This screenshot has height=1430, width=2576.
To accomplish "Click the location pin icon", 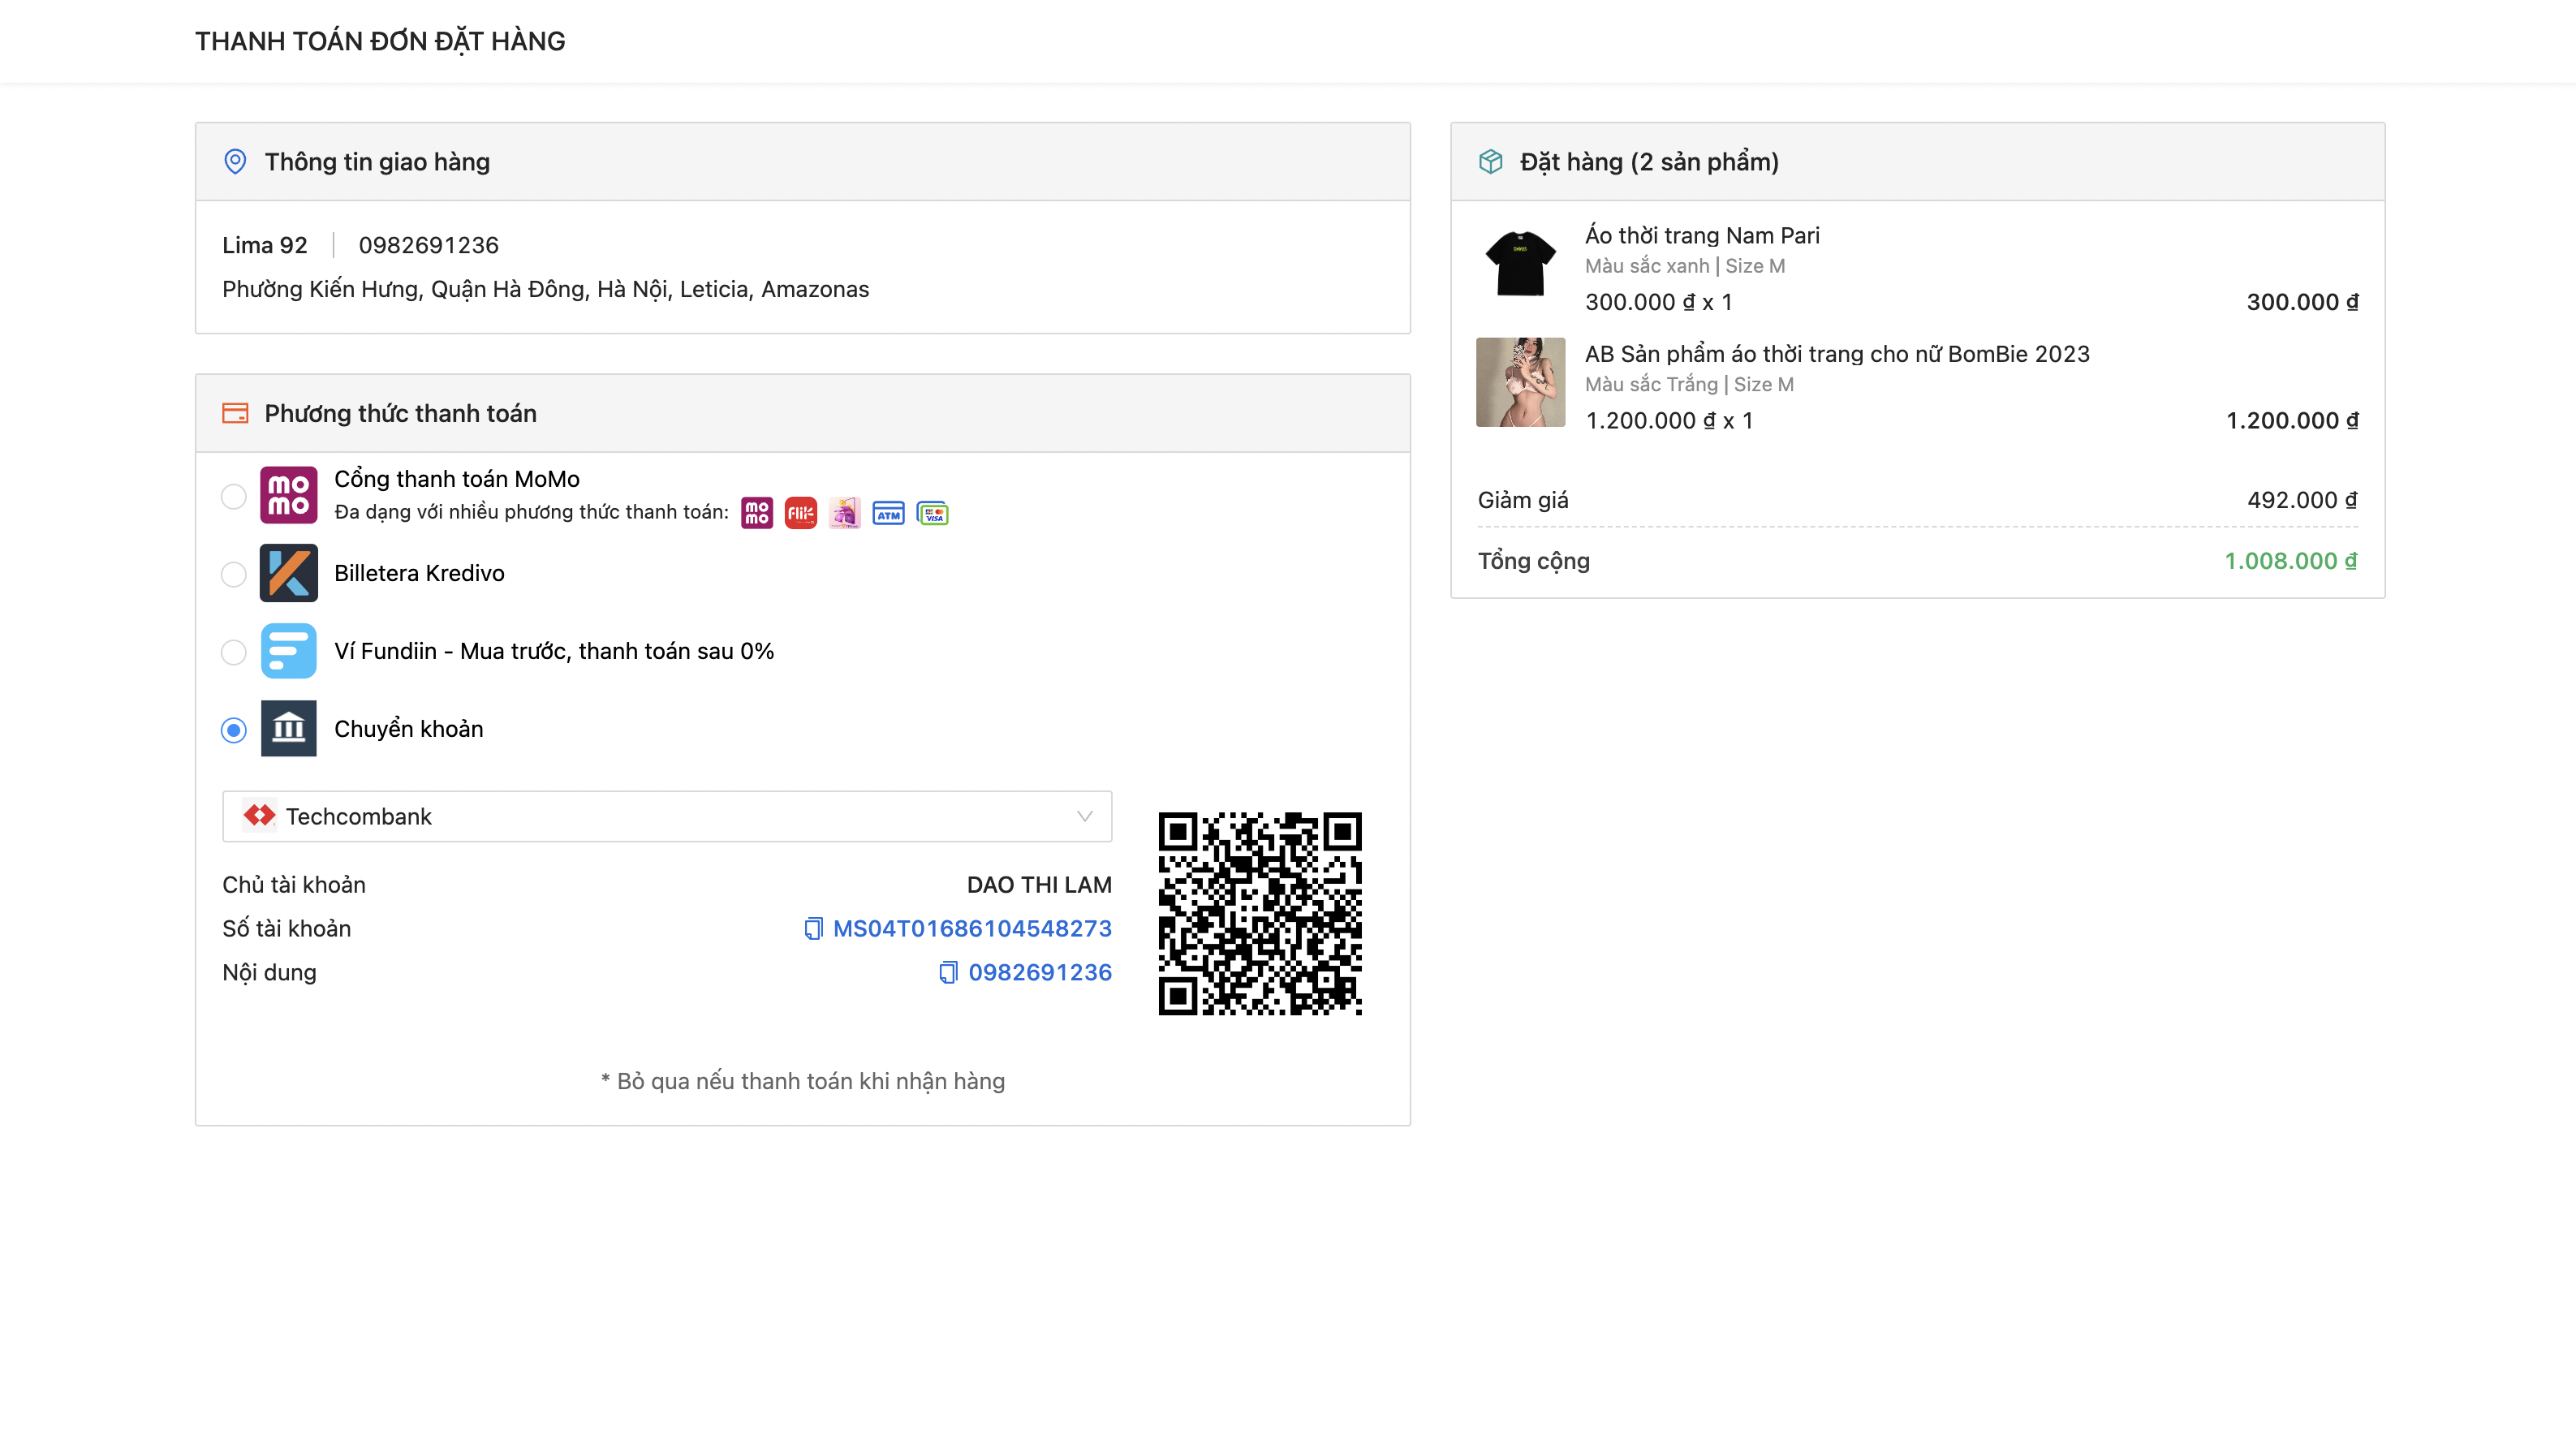I will point(235,162).
